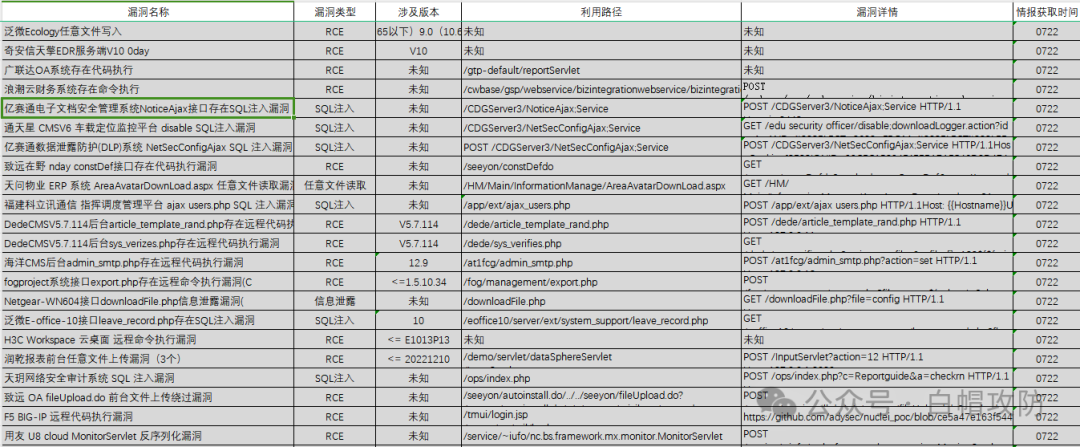Click the 0722 cell in H3C Workspace row
The image size is (1080, 447).
1046,340
